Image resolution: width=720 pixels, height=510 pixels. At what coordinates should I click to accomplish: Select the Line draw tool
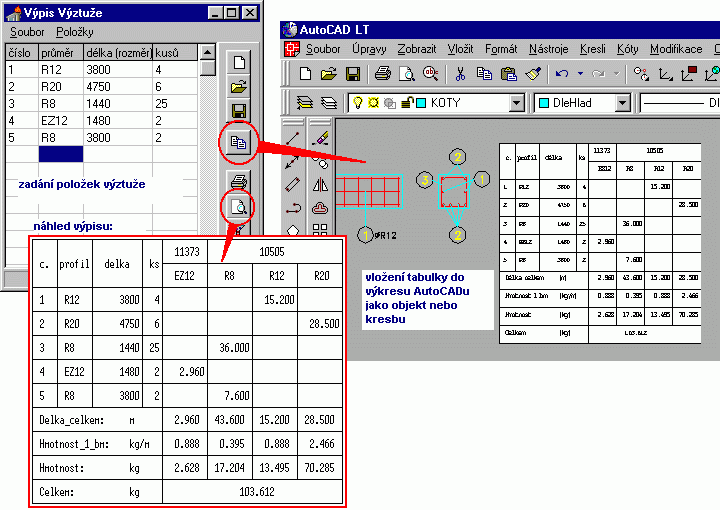click(292, 138)
